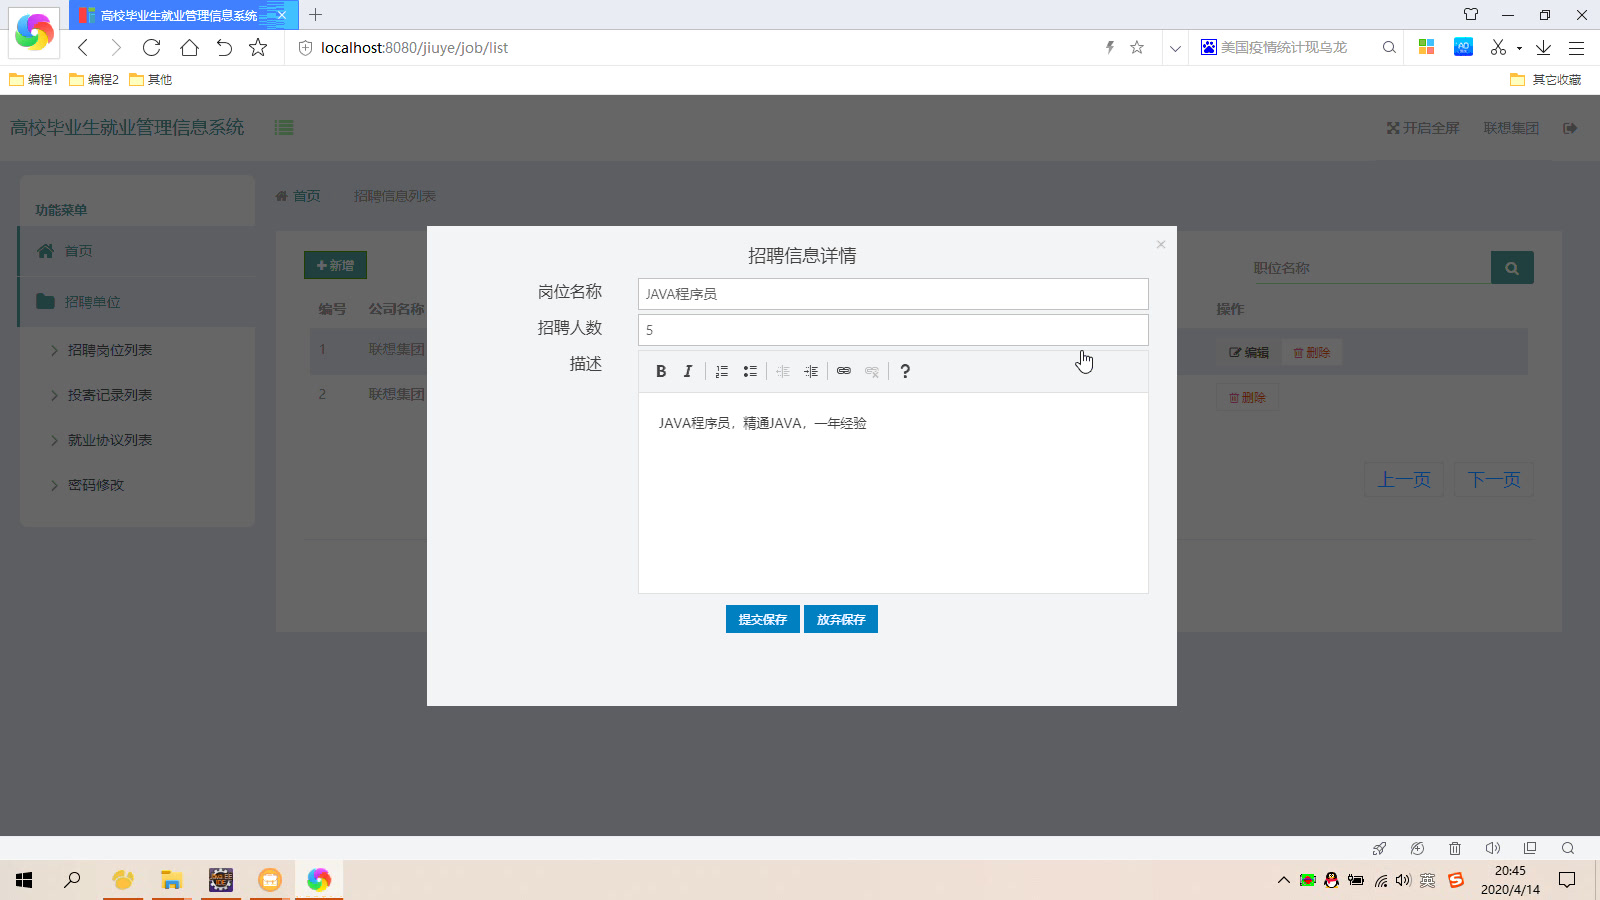Insert a numbered list in the editor
The height and width of the screenshot is (900, 1600).
tap(722, 371)
